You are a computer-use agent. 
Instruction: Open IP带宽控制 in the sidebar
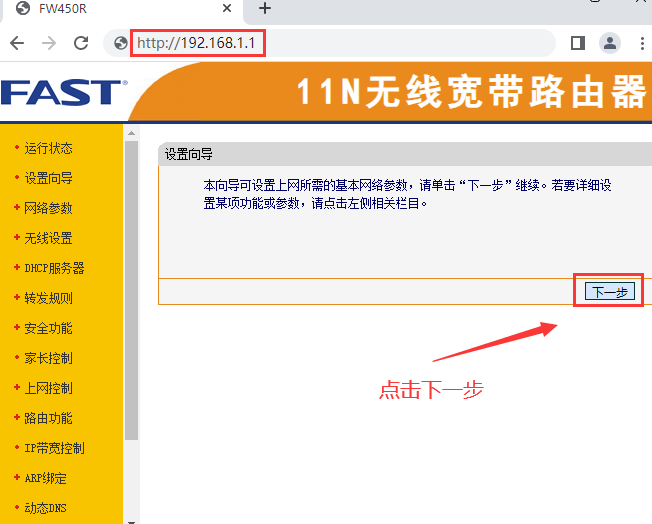point(54,448)
